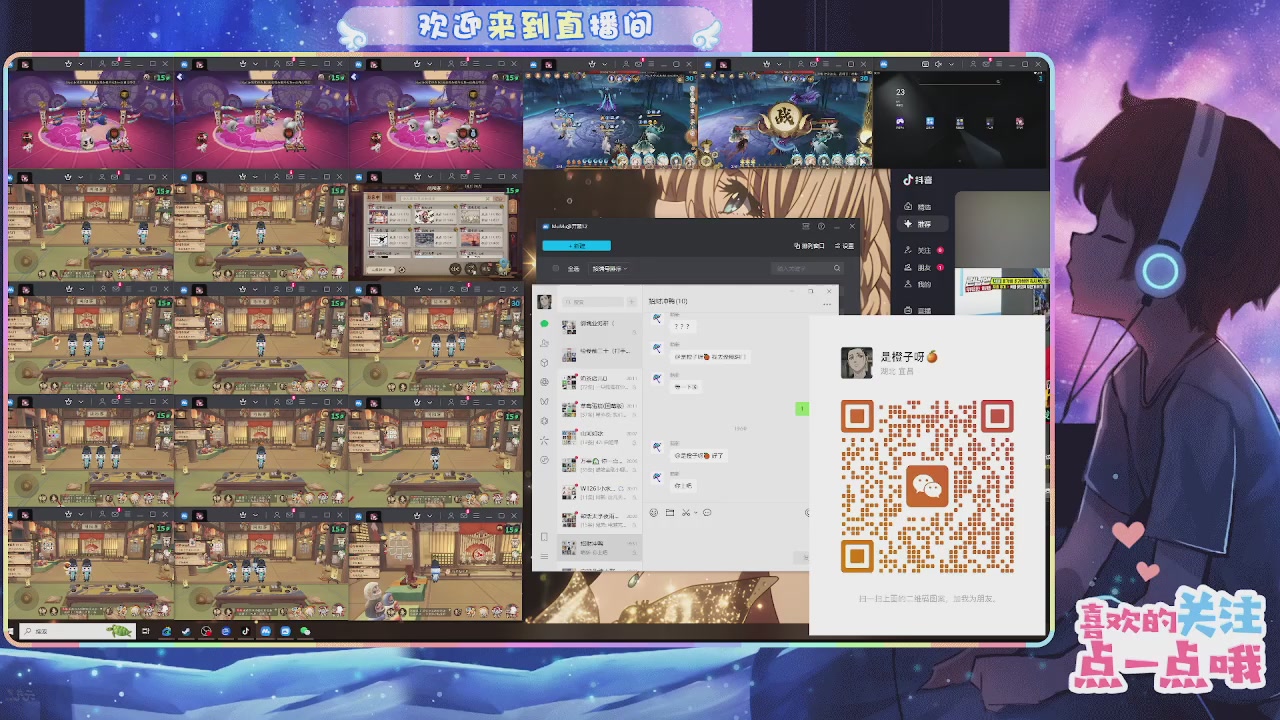Mute volume in top-right MuMu emulator title bar

click(938, 64)
